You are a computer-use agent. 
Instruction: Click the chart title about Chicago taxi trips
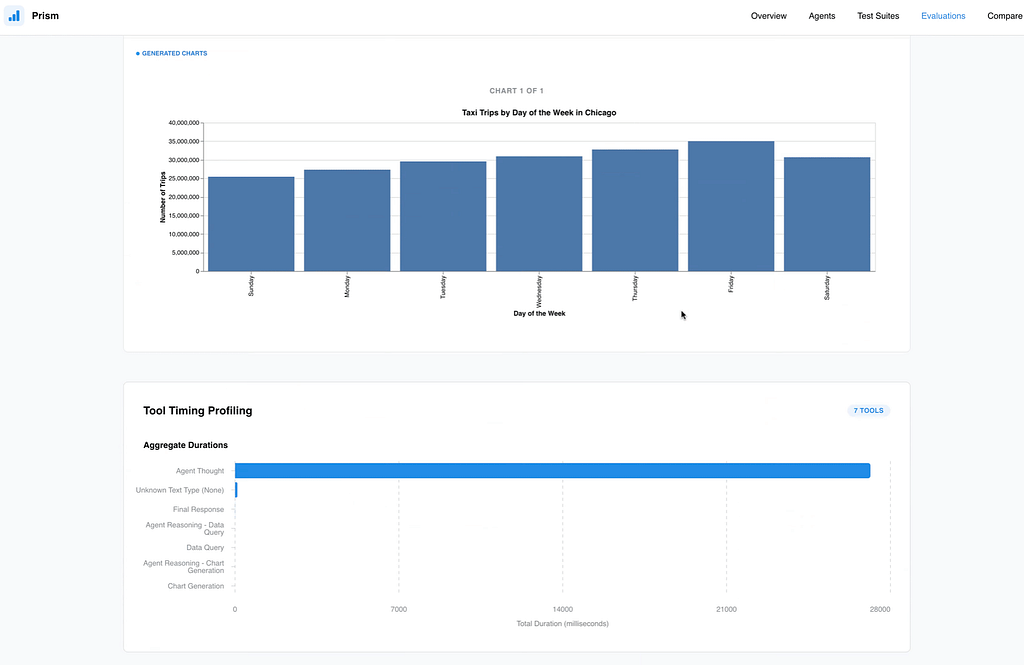coord(539,112)
